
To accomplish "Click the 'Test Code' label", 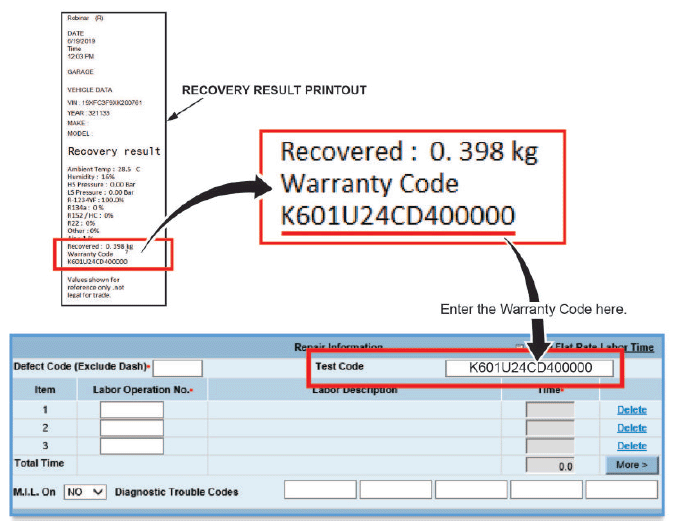I will (339, 367).
